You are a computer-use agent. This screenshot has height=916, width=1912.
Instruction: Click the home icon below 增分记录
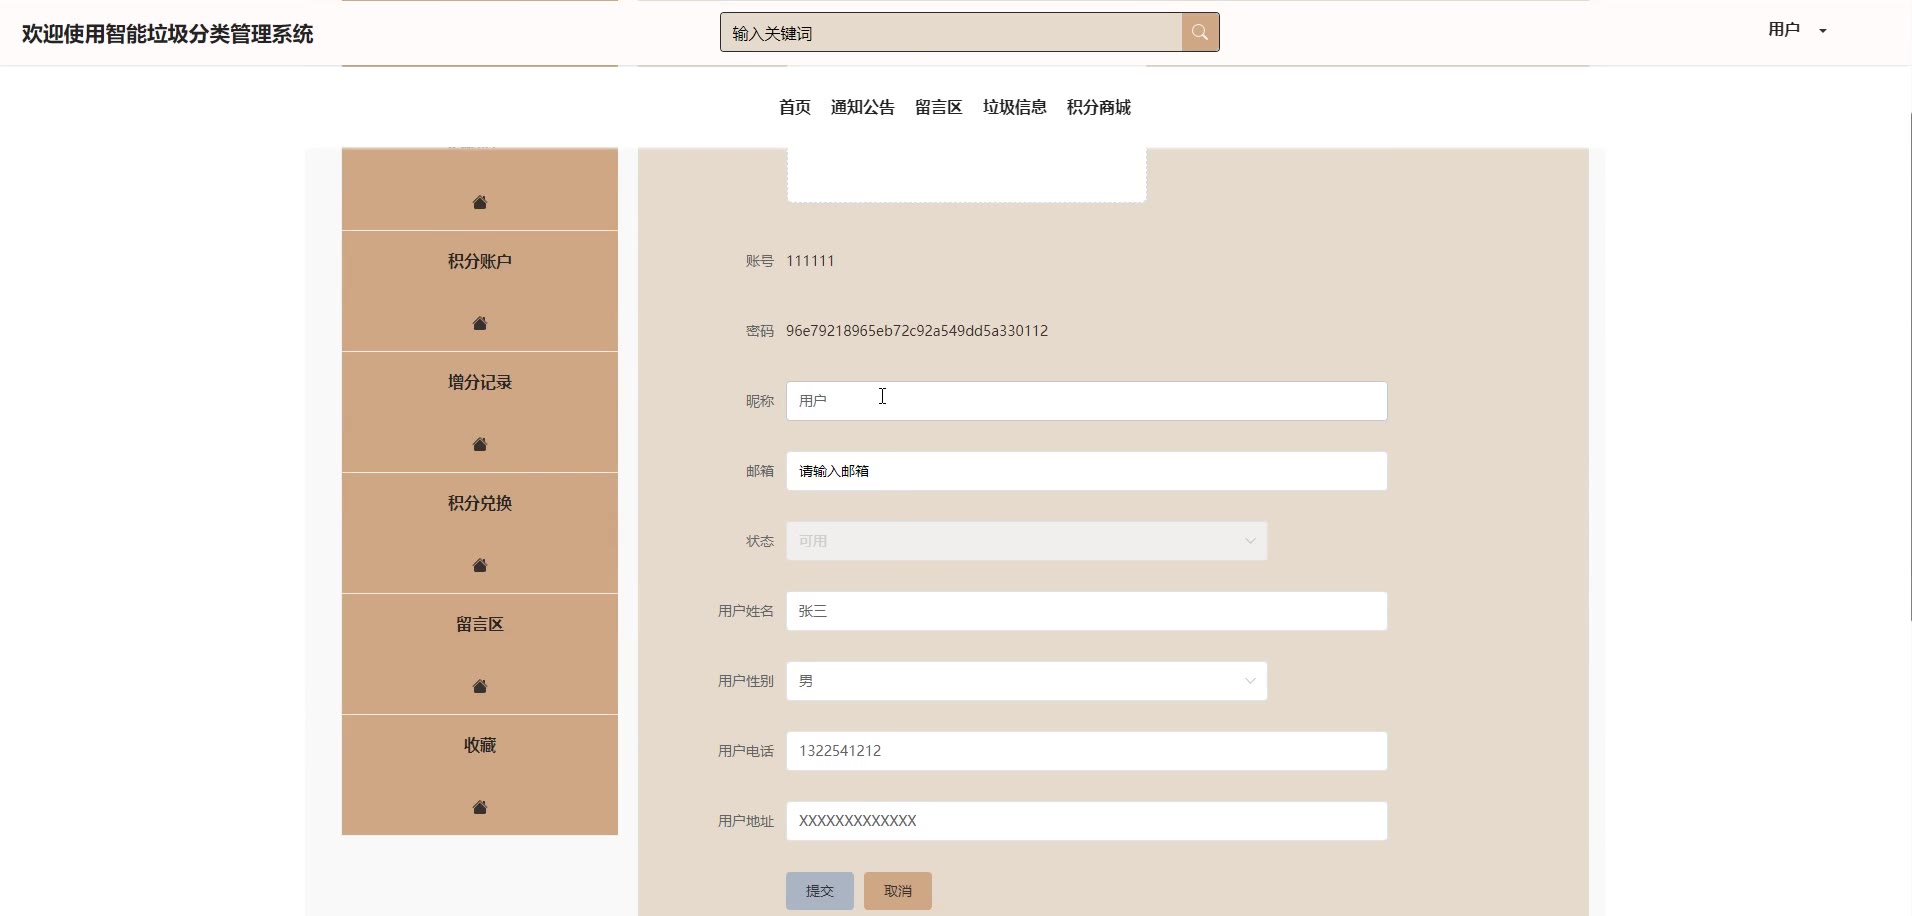480,444
